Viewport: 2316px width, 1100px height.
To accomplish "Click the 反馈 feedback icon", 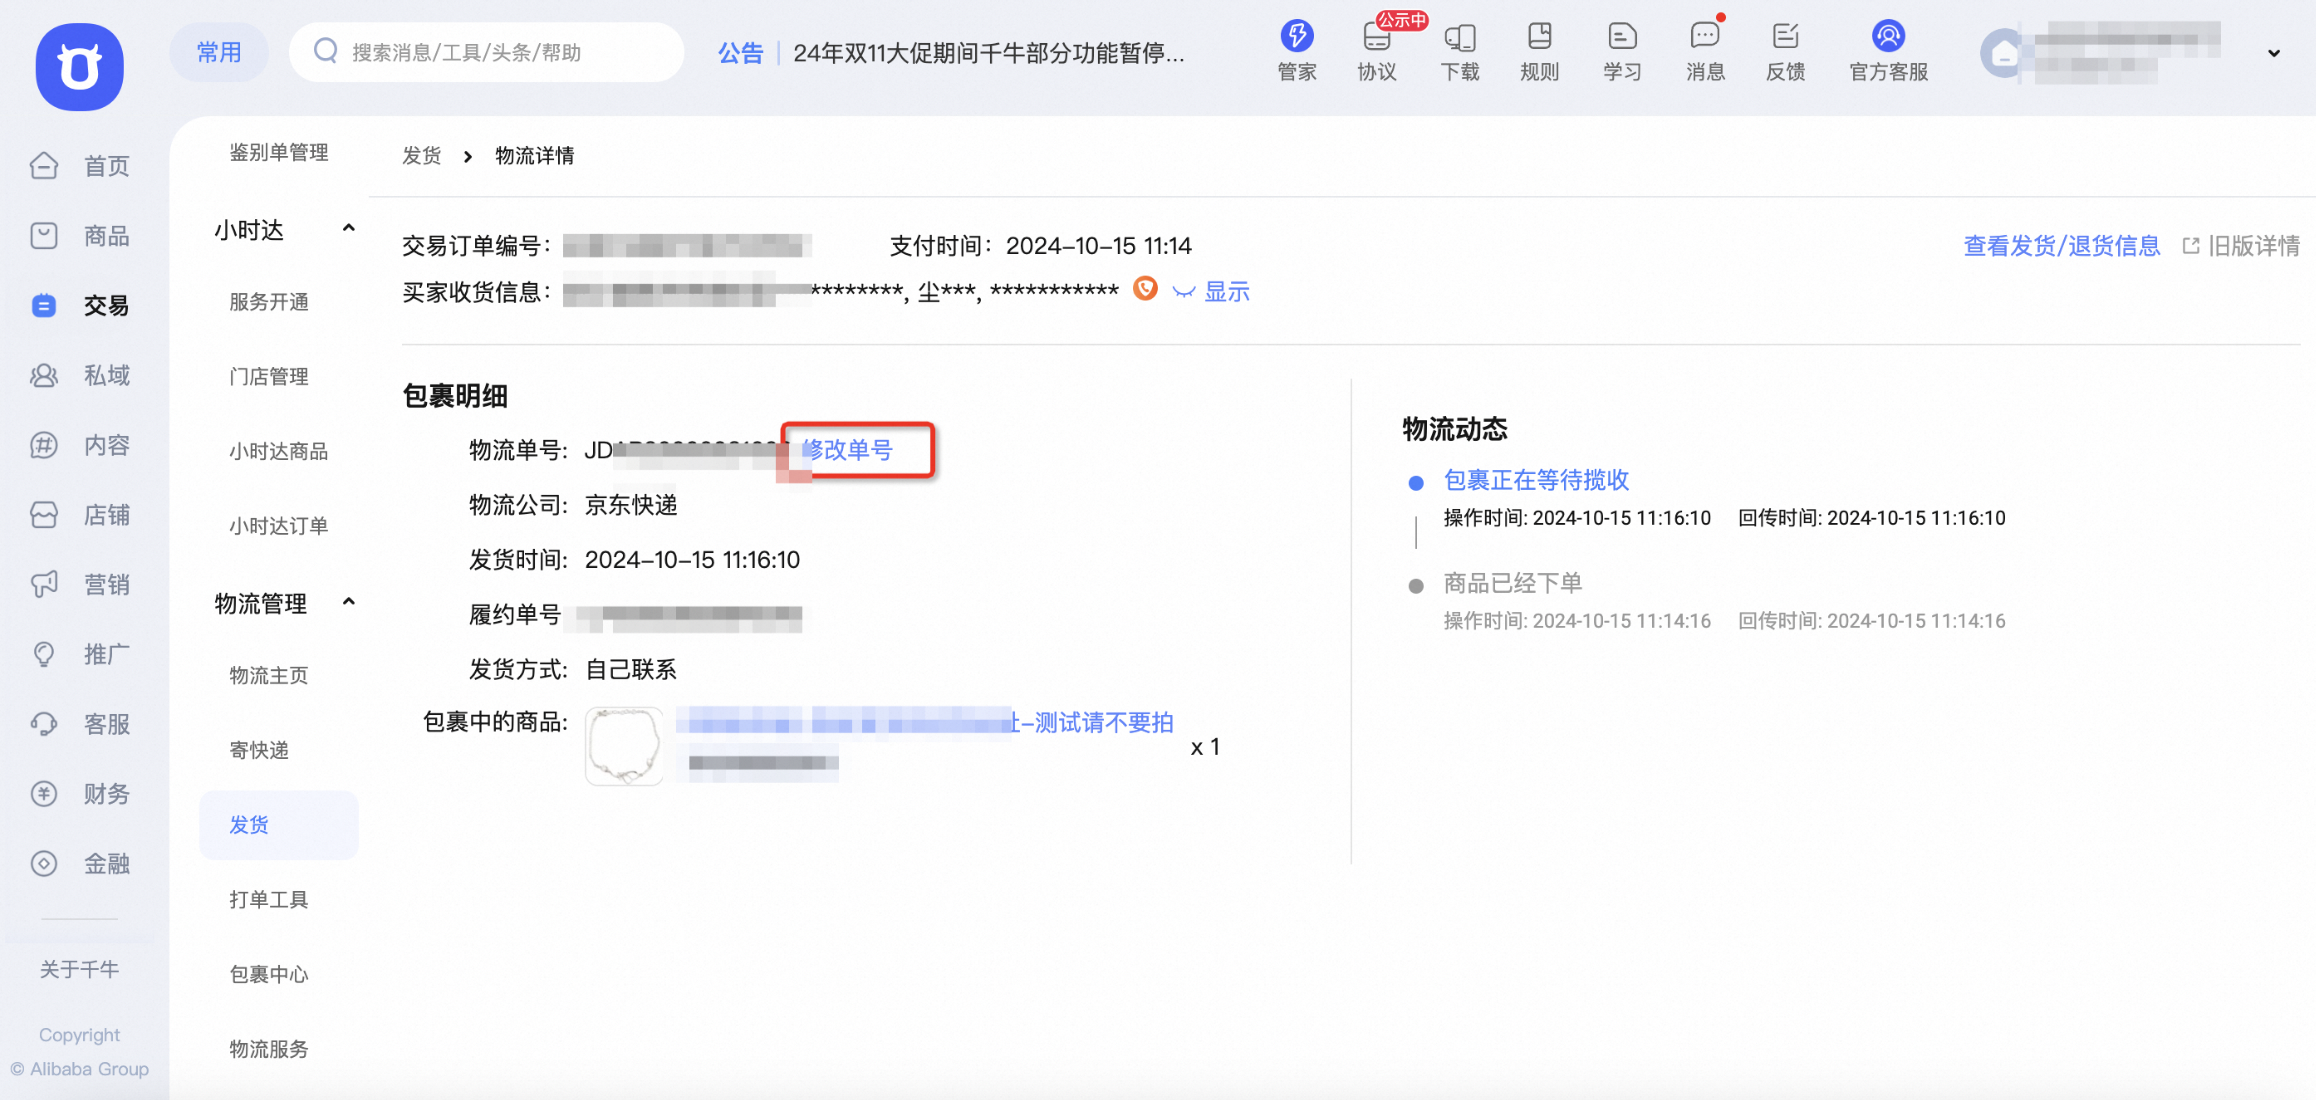I will pyautogui.click(x=1786, y=36).
